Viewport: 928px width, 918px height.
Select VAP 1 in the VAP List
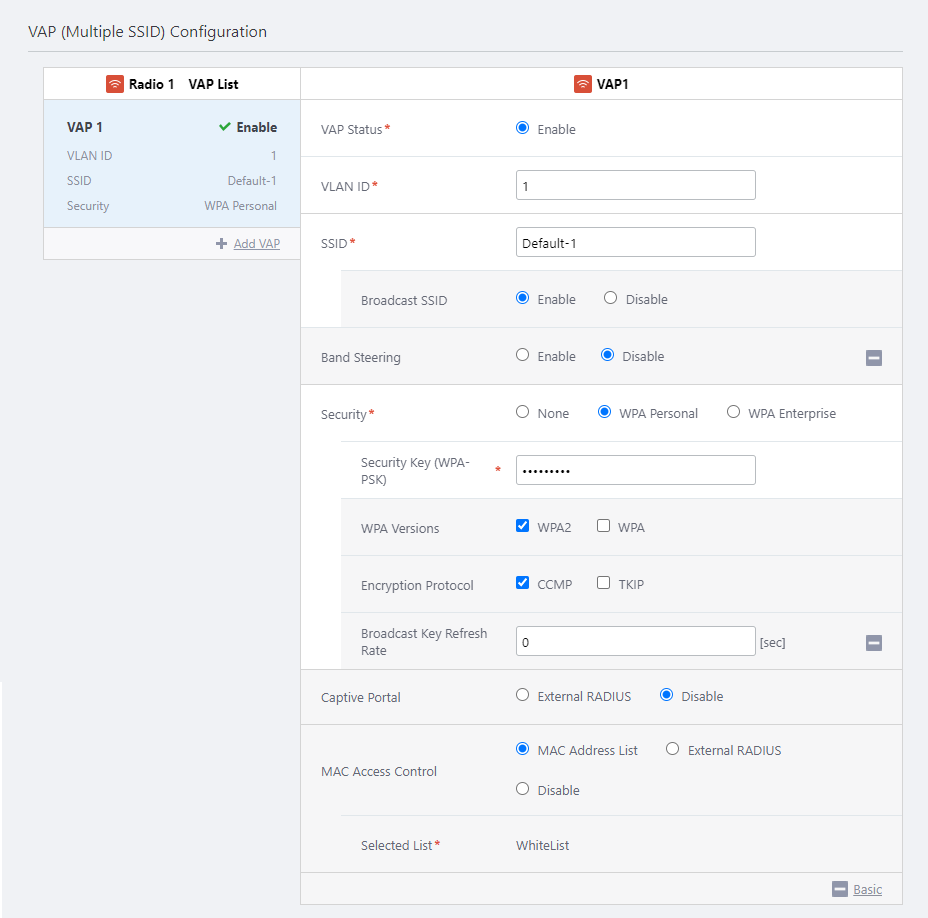pyautogui.click(x=85, y=127)
